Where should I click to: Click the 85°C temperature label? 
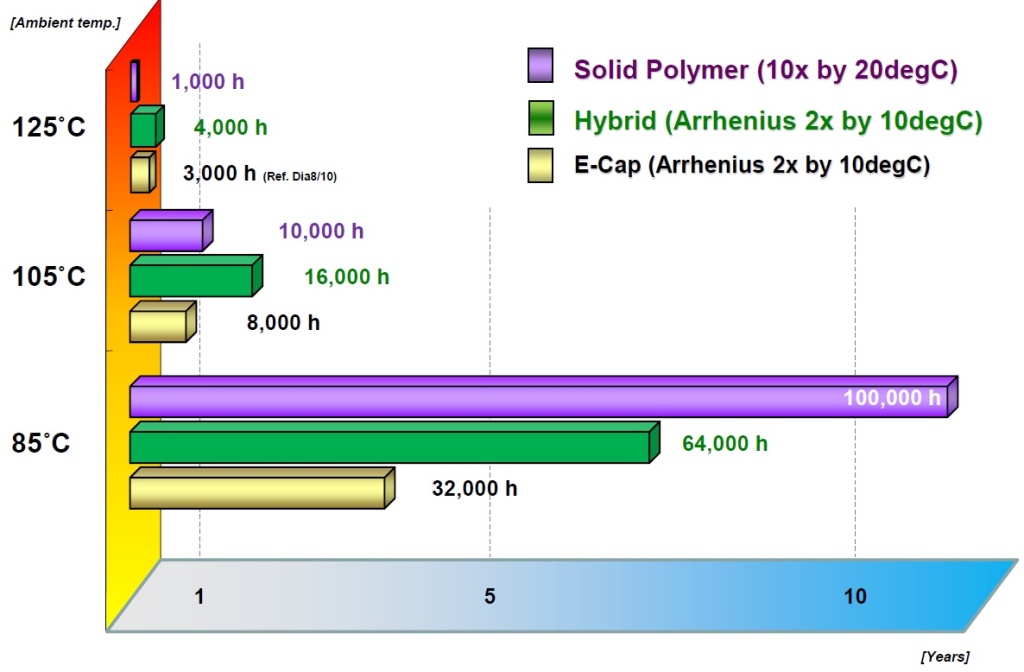point(42,443)
